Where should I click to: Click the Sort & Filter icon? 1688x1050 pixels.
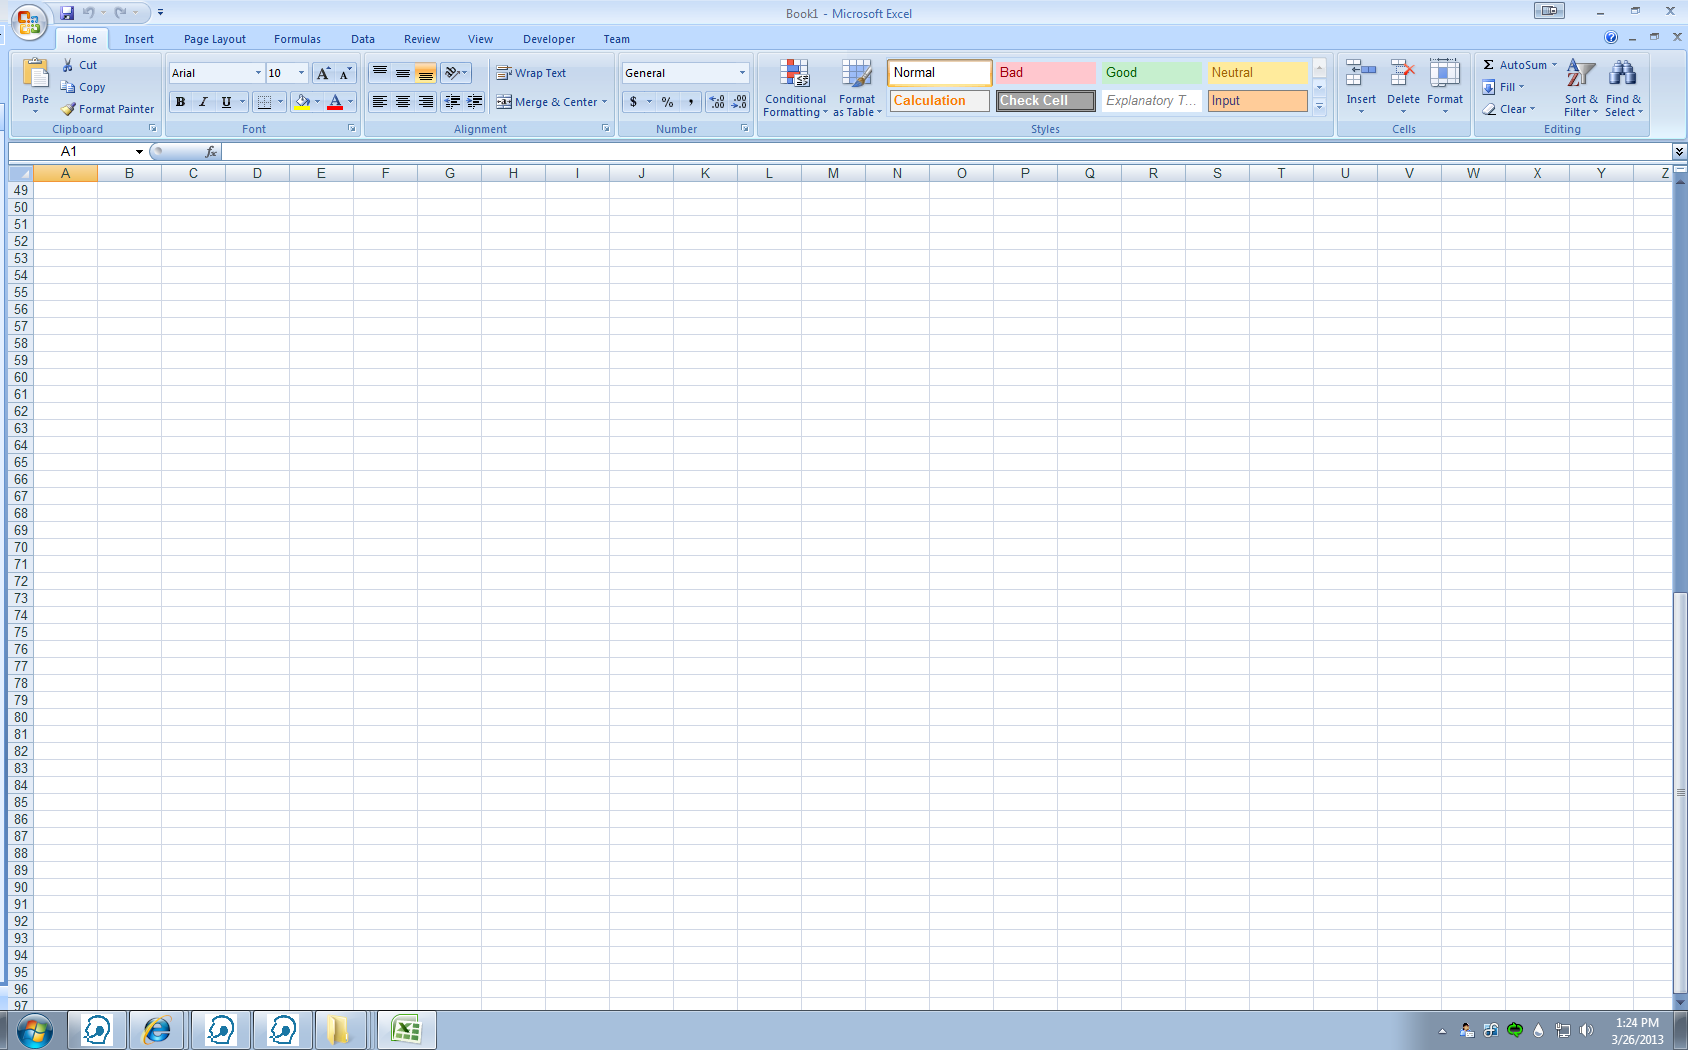pyautogui.click(x=1580, y=75)
